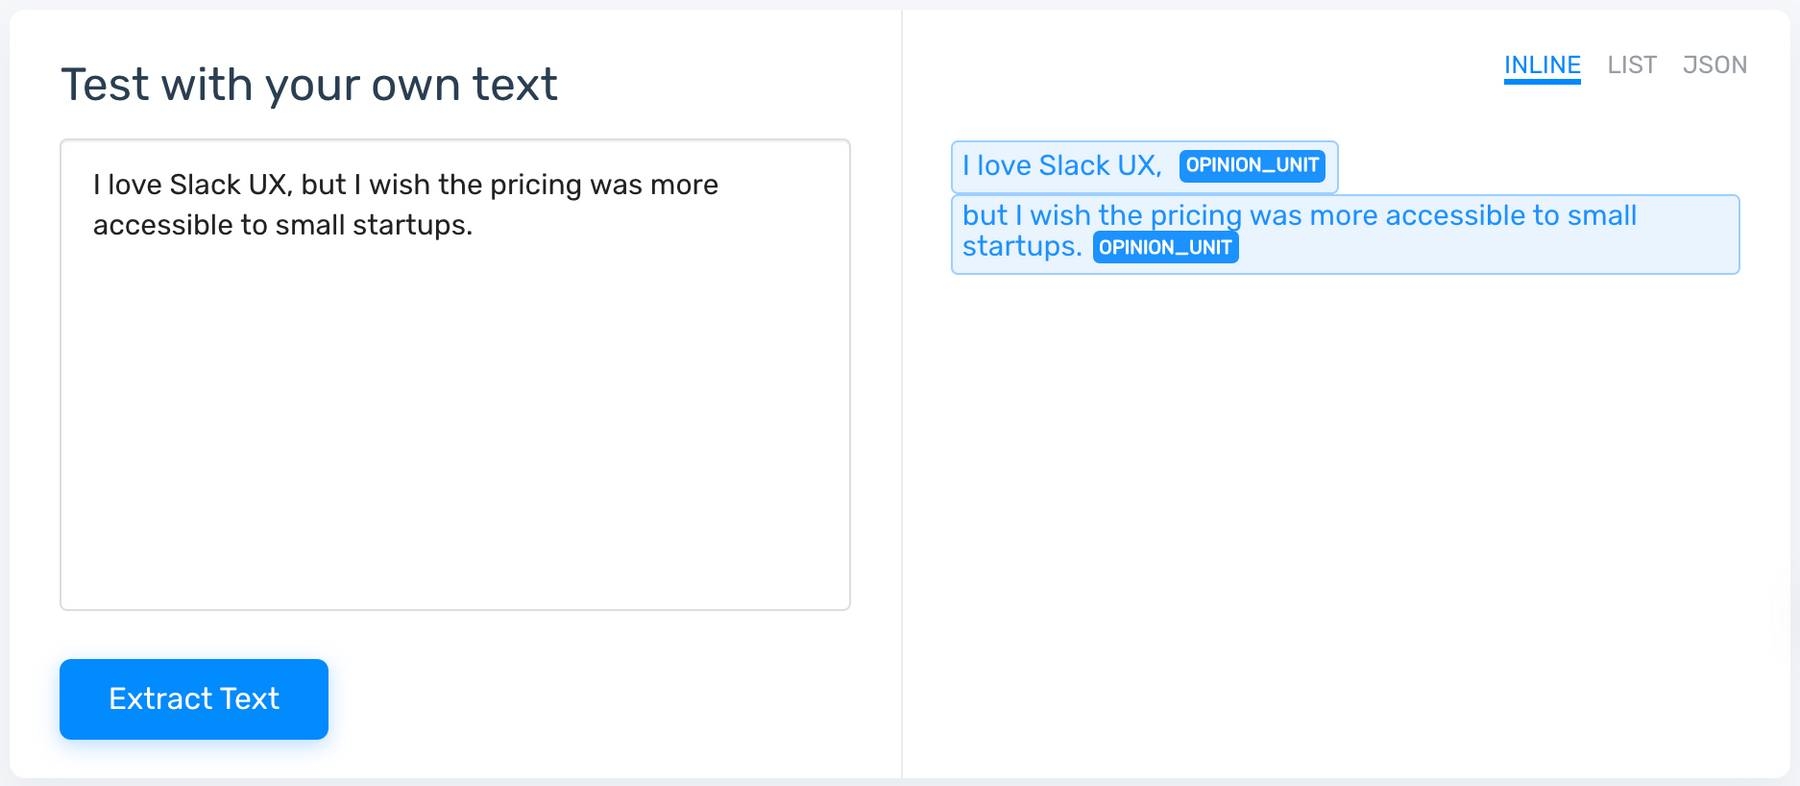Open the JSON output tab
Image resolution: width=1800 pixels, height=786 pixels.
click(x=1714, y=65)
